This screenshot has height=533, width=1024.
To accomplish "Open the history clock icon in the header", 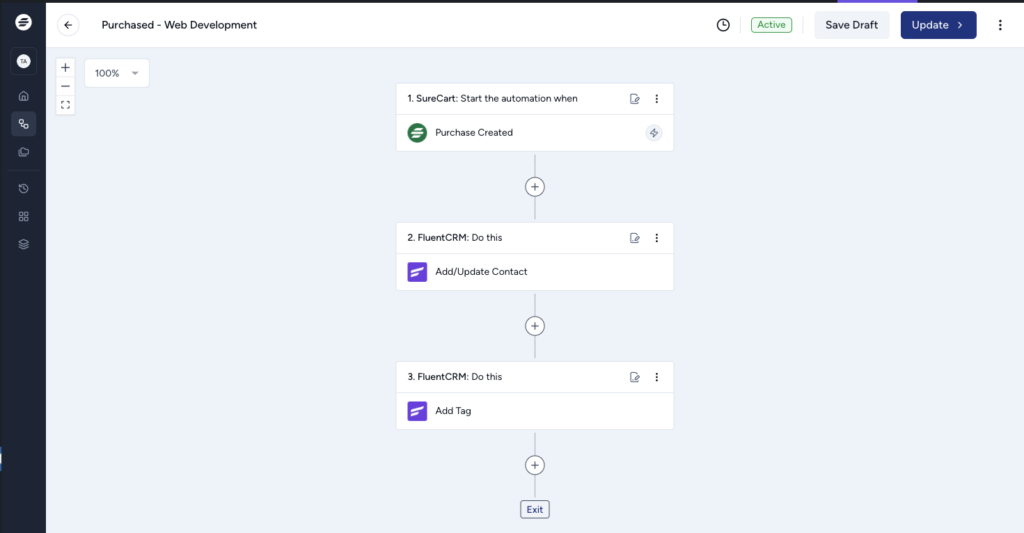I will (x=723, y=25).
